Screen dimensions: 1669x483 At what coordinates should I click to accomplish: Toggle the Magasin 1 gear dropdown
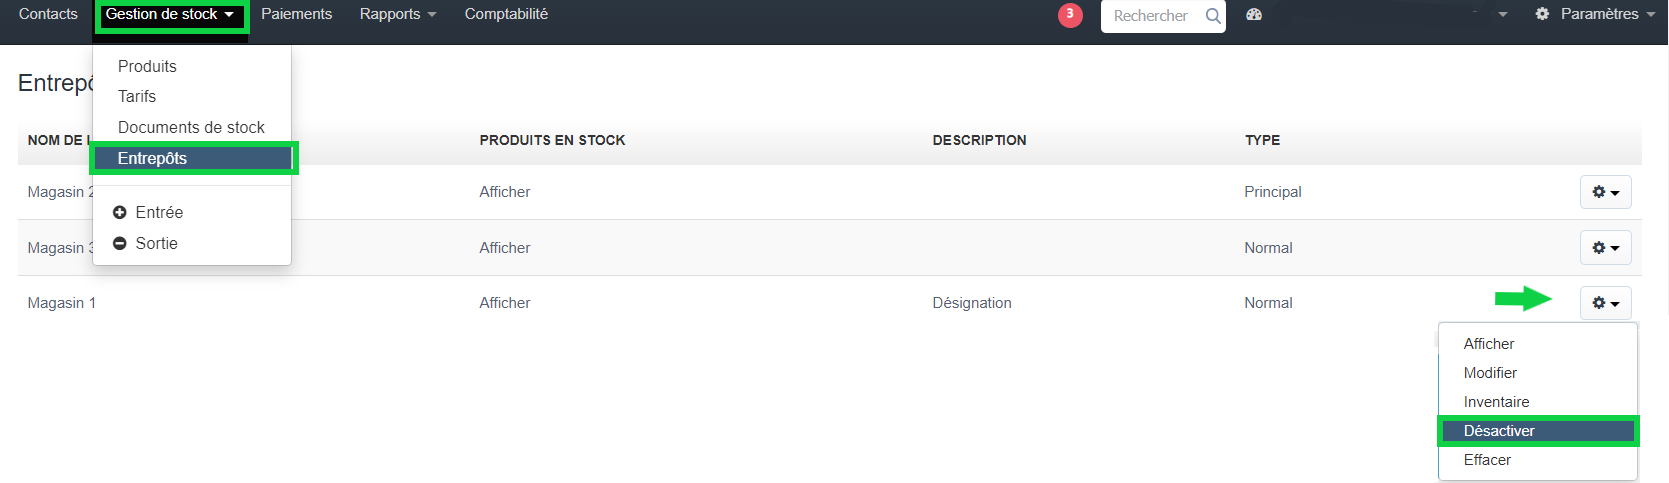[x=1605, y=303]
